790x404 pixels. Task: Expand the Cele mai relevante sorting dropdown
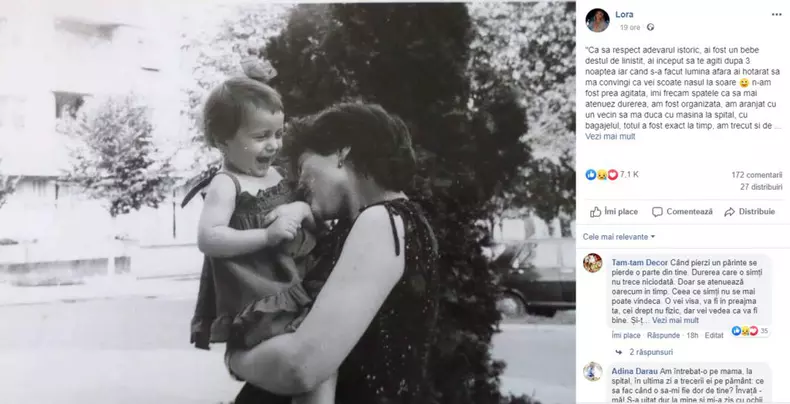pos(619,237)
